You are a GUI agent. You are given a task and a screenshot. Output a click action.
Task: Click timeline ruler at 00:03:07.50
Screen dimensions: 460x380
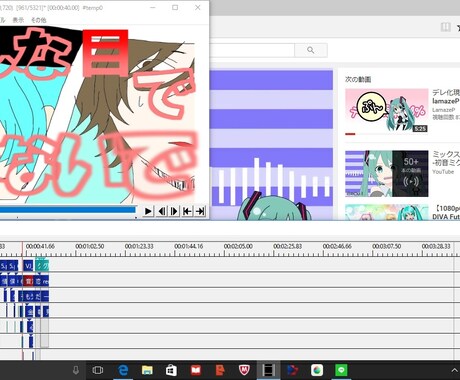pos(387,246)
